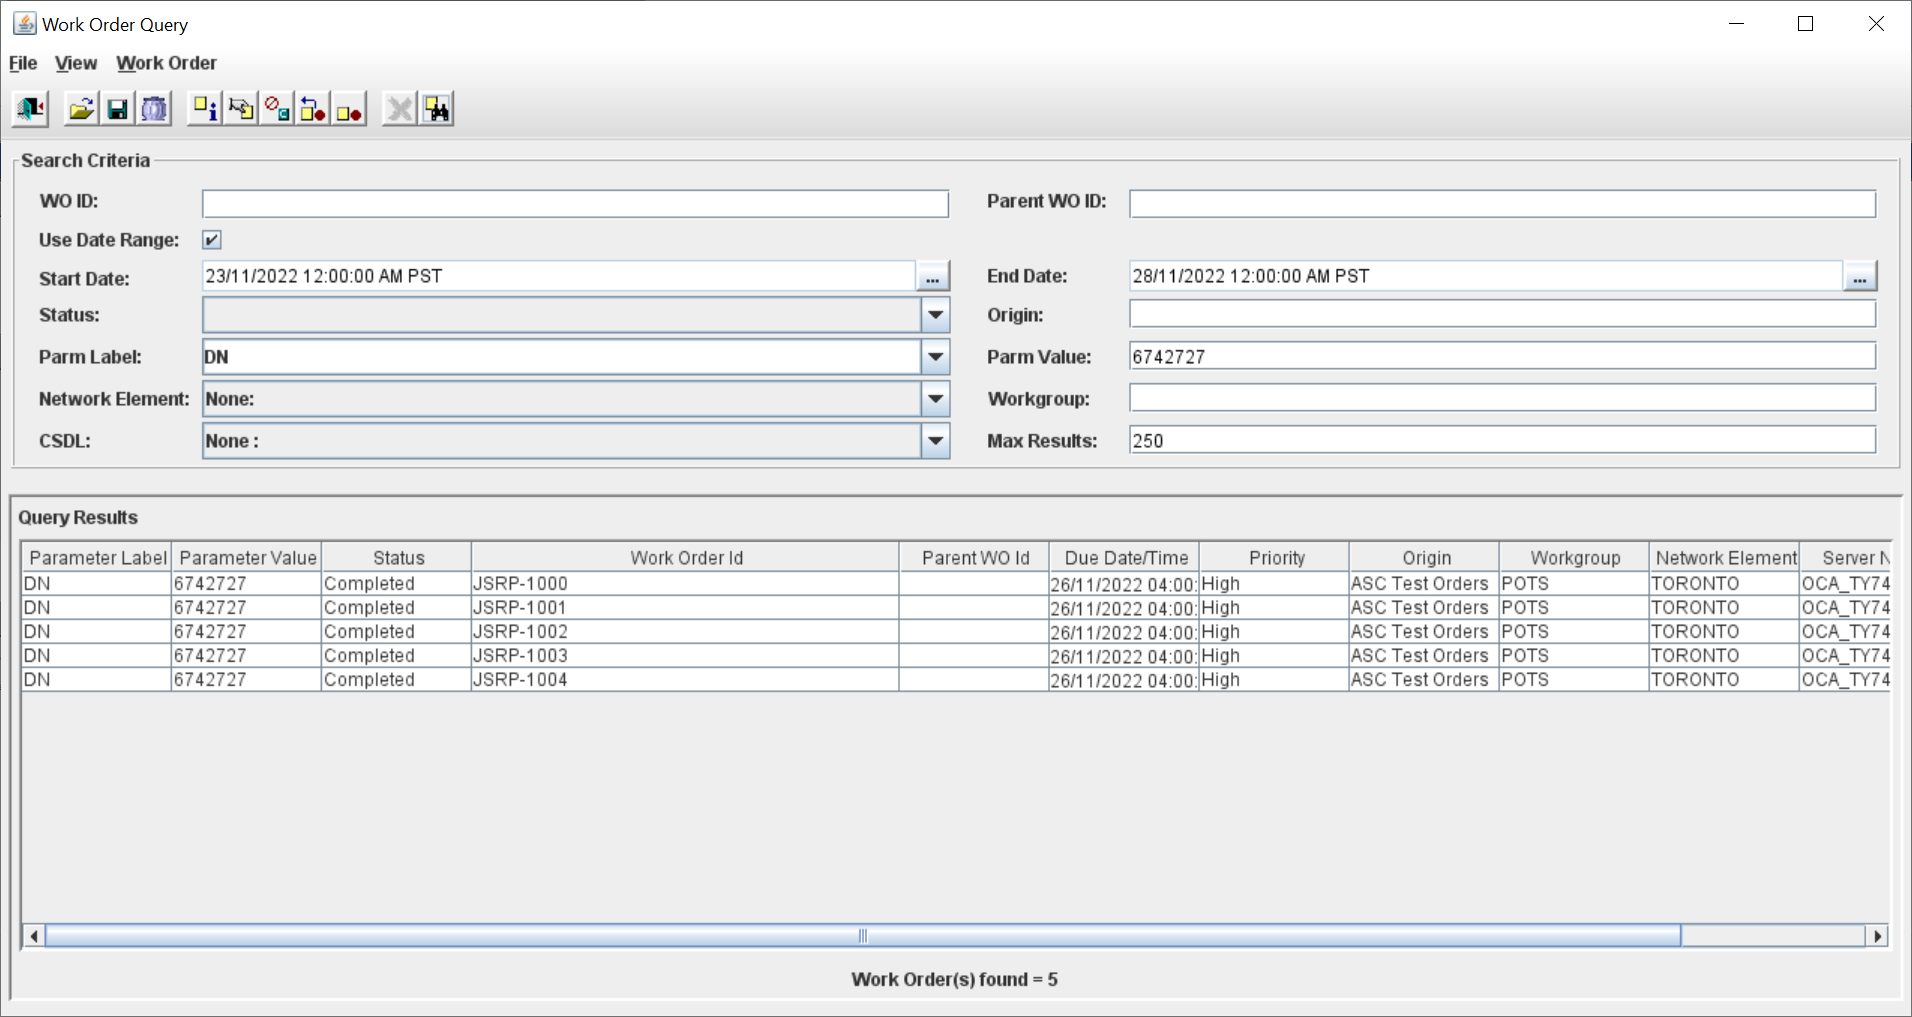Click the yellow square and red dot icon
Image resolution: width=1912 pixels, height=1017 pixels.
click(x=349, y=109)
